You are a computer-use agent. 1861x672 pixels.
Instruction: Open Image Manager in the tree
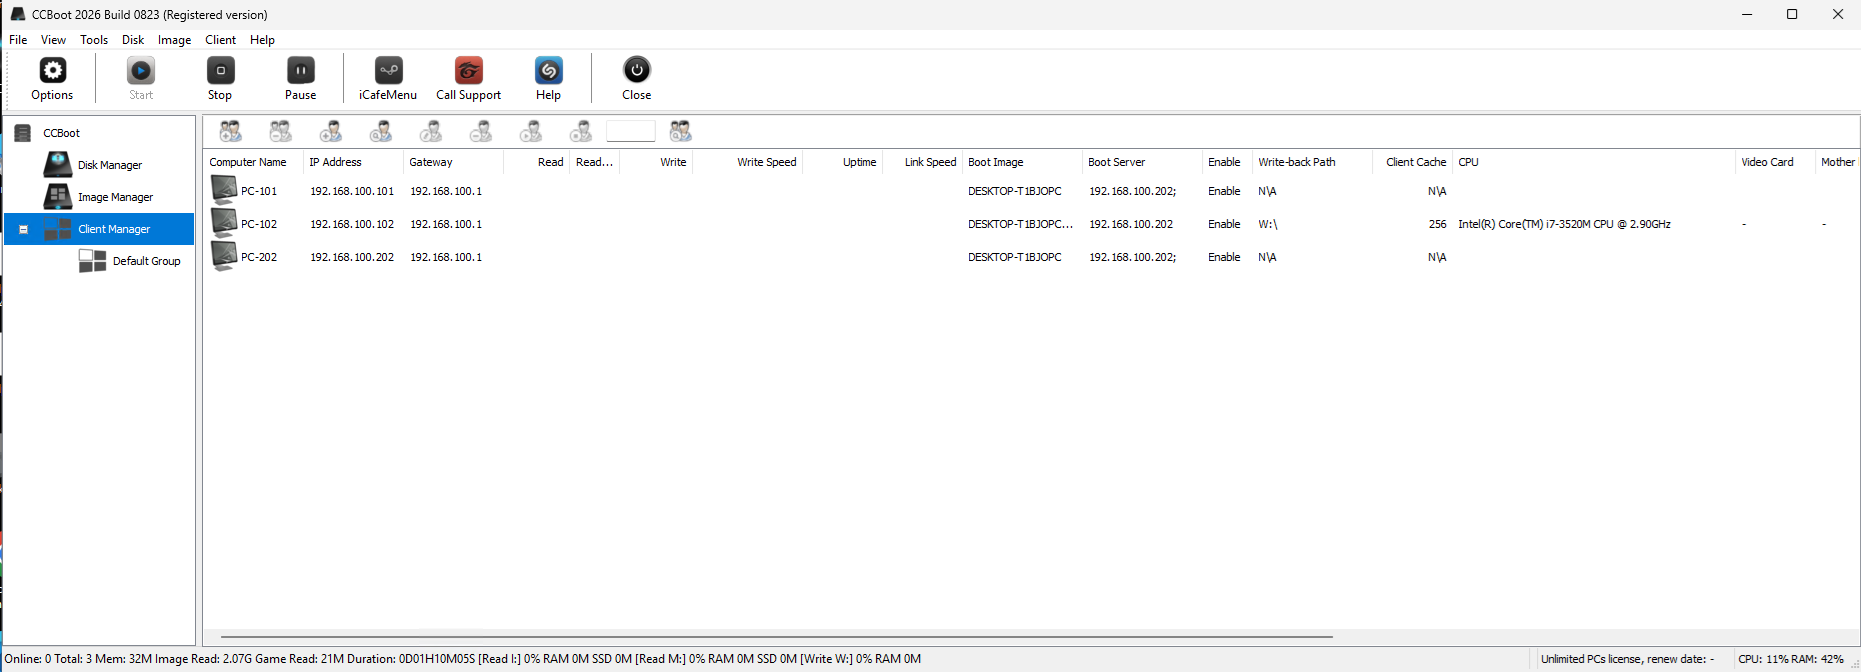(x=115, y=197)
